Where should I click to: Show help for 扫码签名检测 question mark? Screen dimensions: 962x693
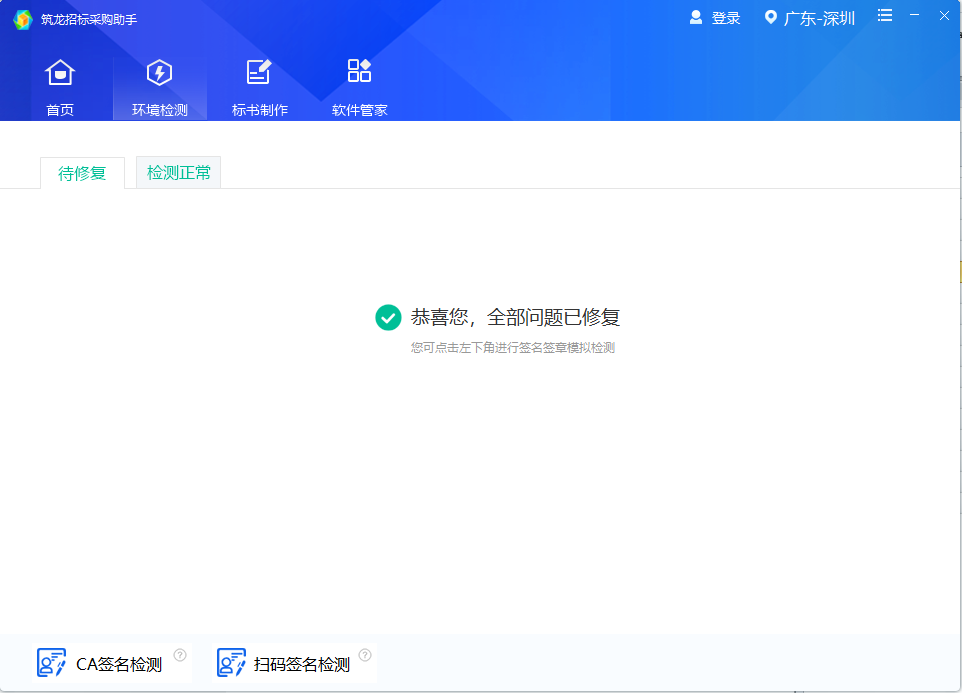[x=365, y=655]
